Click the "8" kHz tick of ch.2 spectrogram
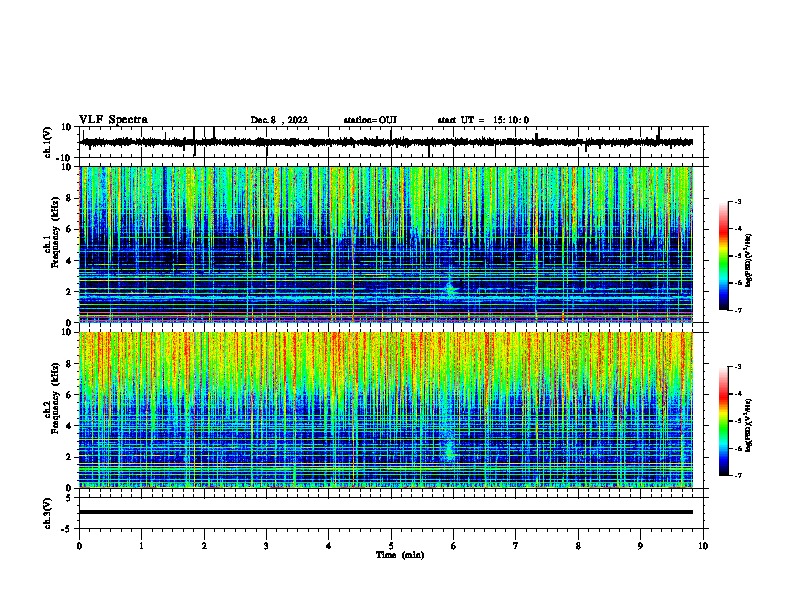This screenshot has height=612, width=792. 69,364
